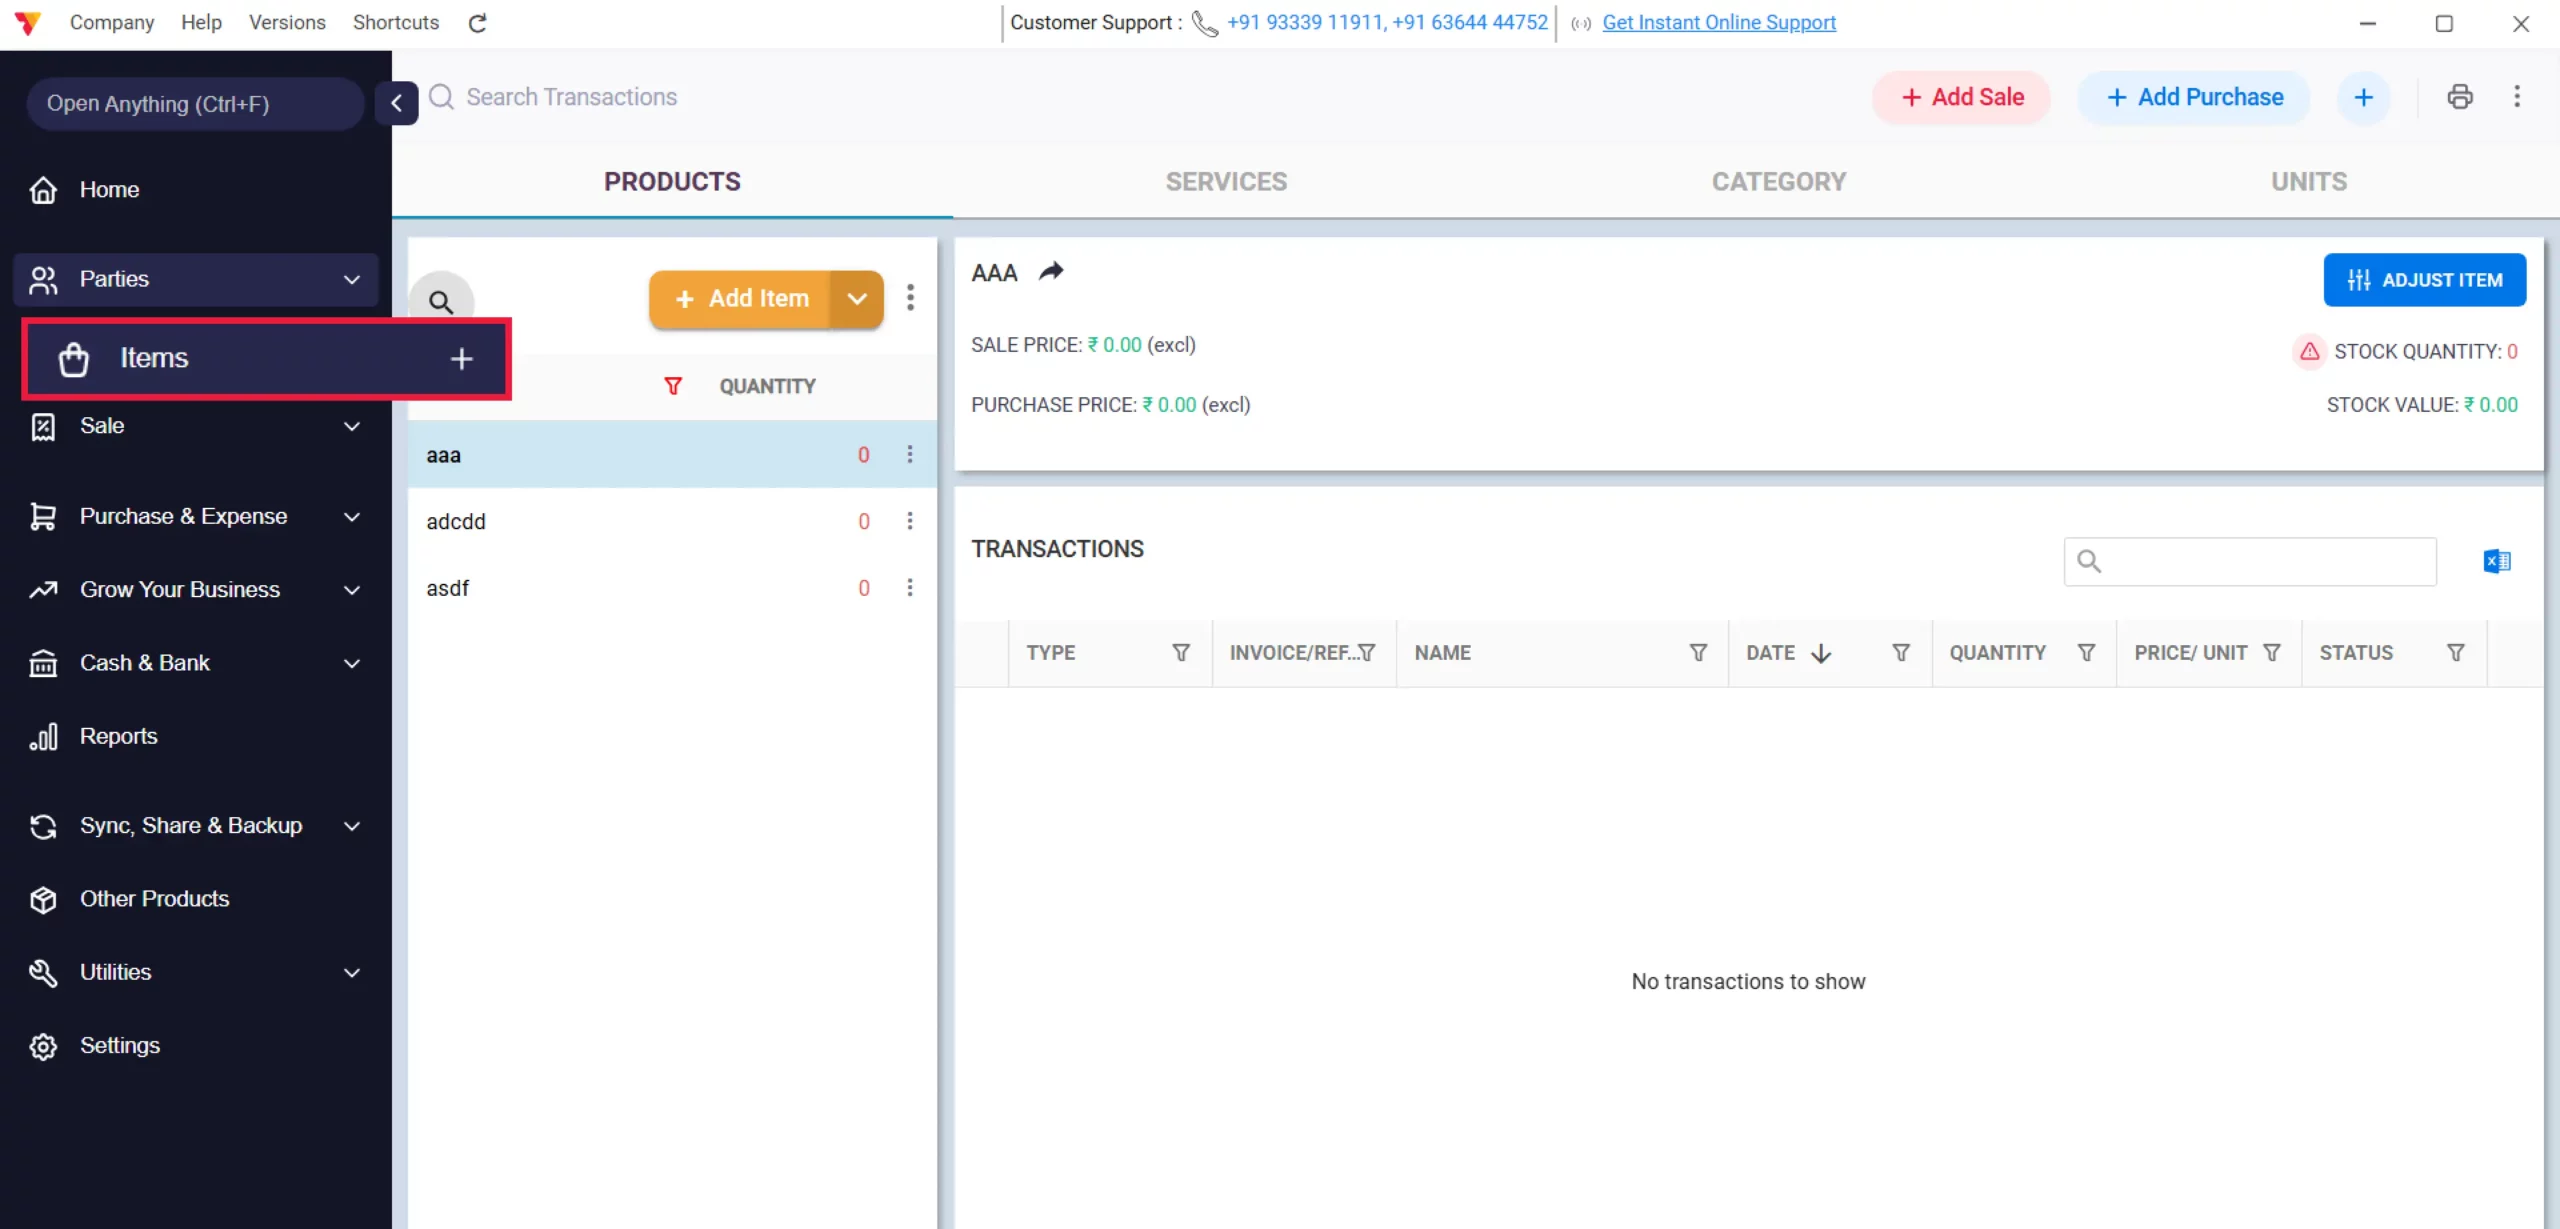2560x1229 pixels.
Task: Open Get Instant Online Support link
Action: tap(1719, 22)
